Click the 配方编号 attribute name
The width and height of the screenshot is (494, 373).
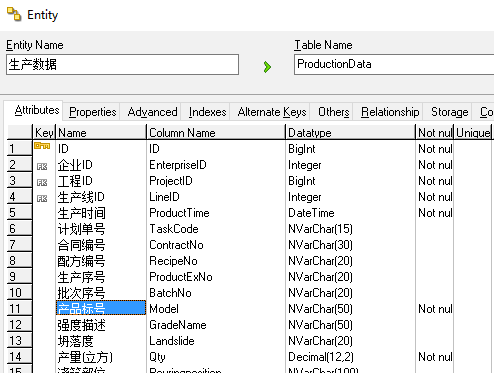(81, 261)
